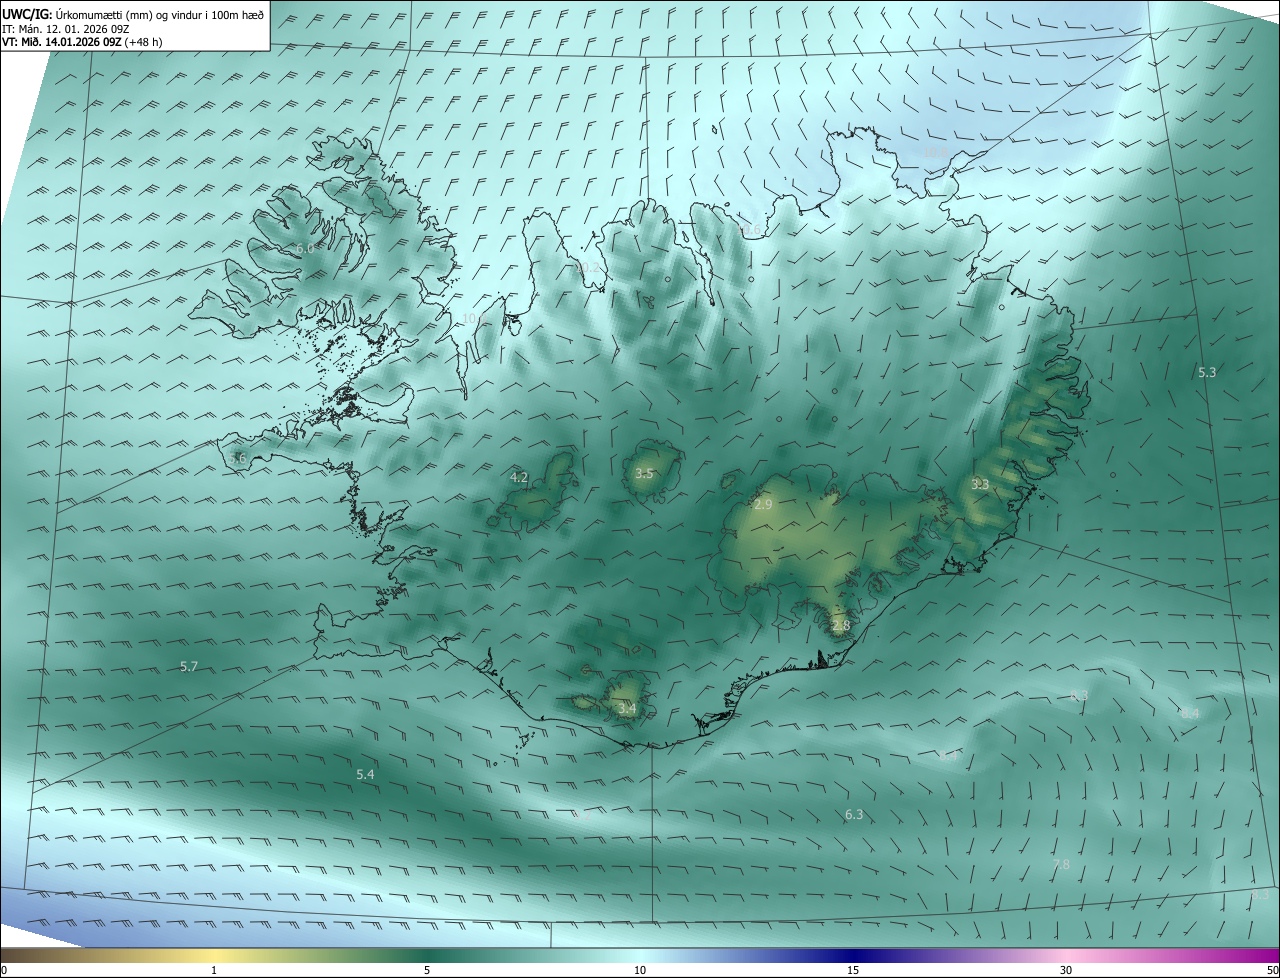
Task: Click the 5.4 value label on the map
Action: (365, 775)
